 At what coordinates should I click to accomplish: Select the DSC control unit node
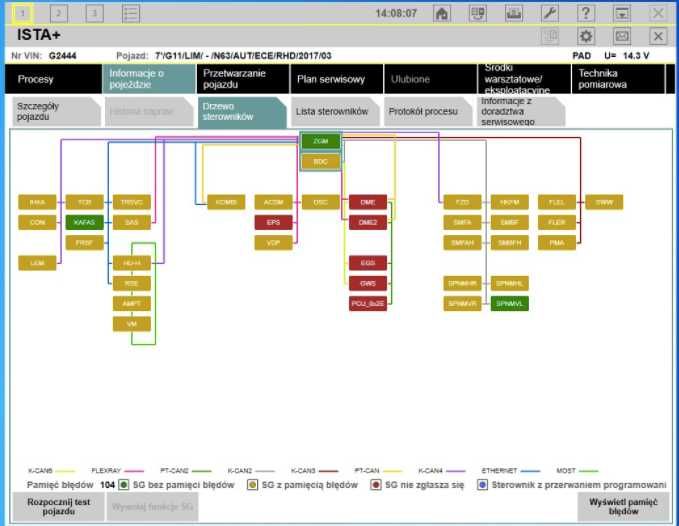point(320,202)
